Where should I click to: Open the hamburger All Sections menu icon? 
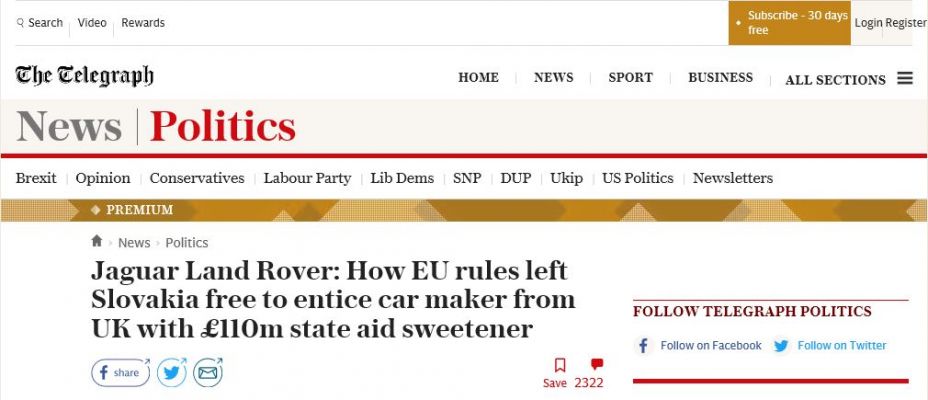point(904,78)
